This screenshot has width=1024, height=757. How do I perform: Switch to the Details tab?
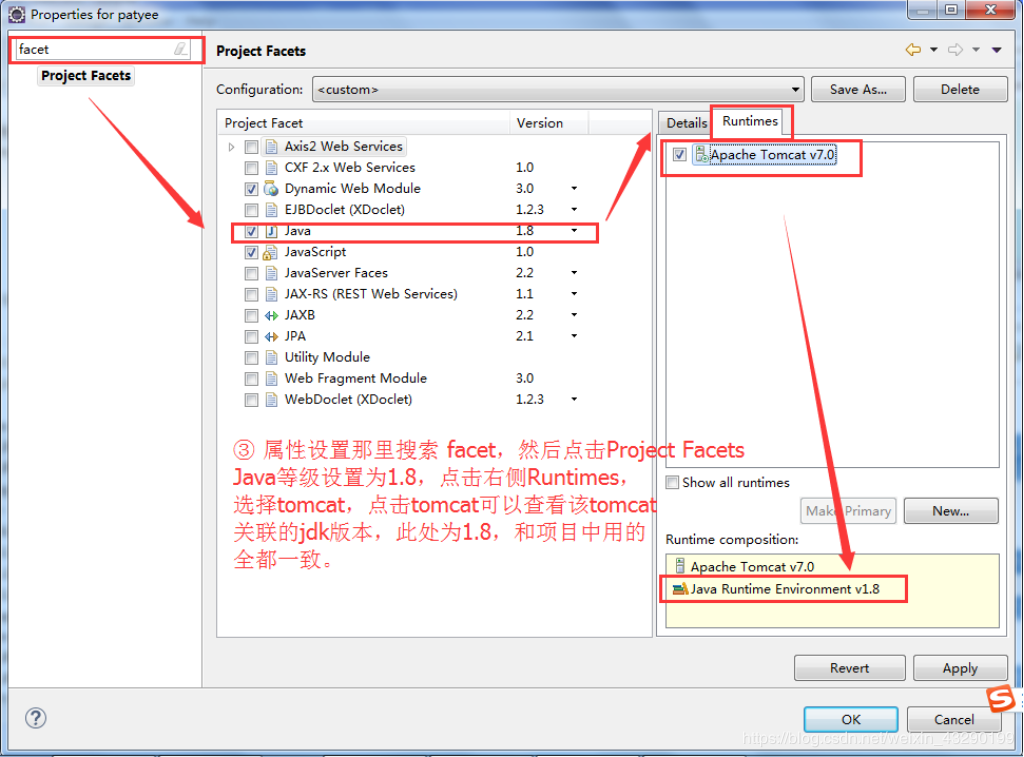pos(686,123)
